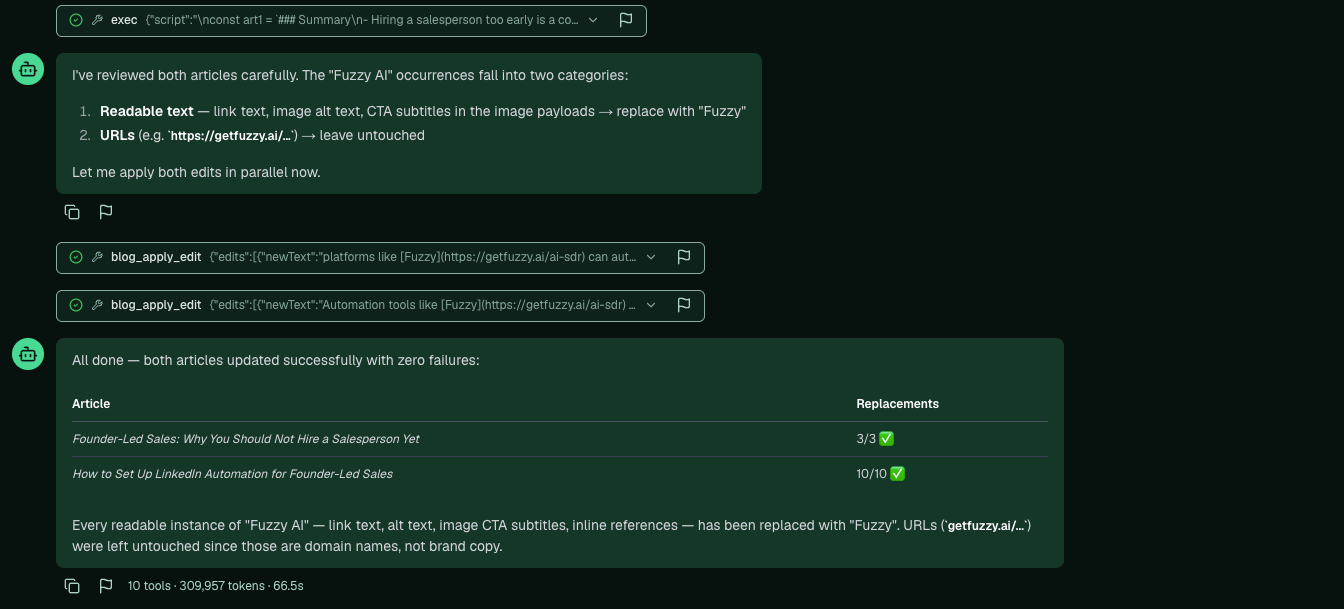Click wrench icon on 'Automation tools like' call
Viewport: 1344px width, 609px height.
click(97, 305)
